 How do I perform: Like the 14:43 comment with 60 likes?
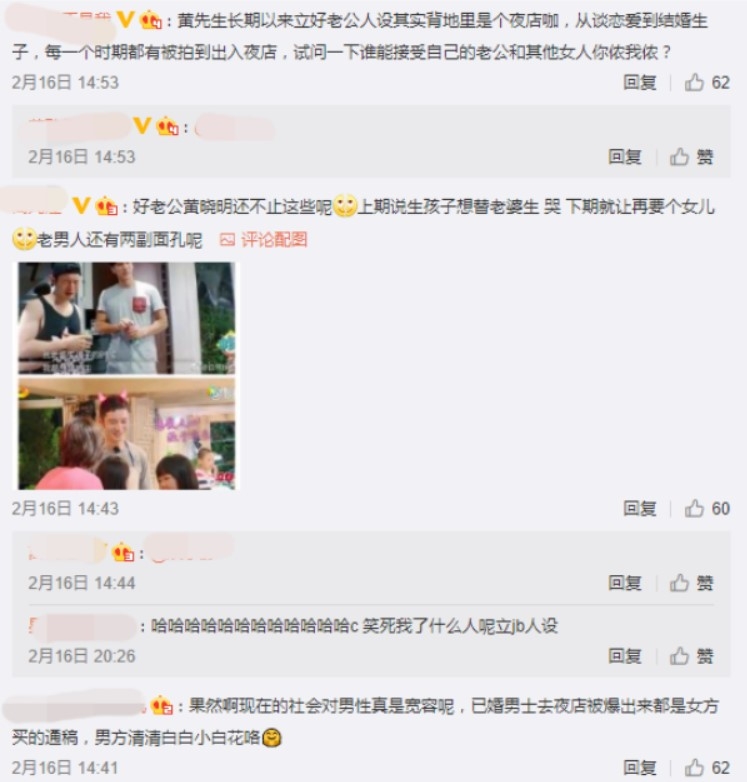point(707,509)
